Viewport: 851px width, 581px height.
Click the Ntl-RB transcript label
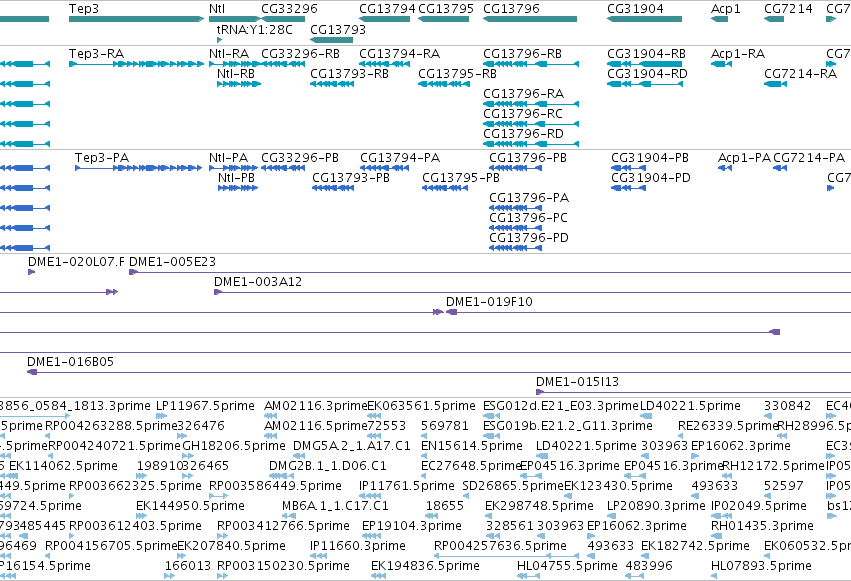236,74
